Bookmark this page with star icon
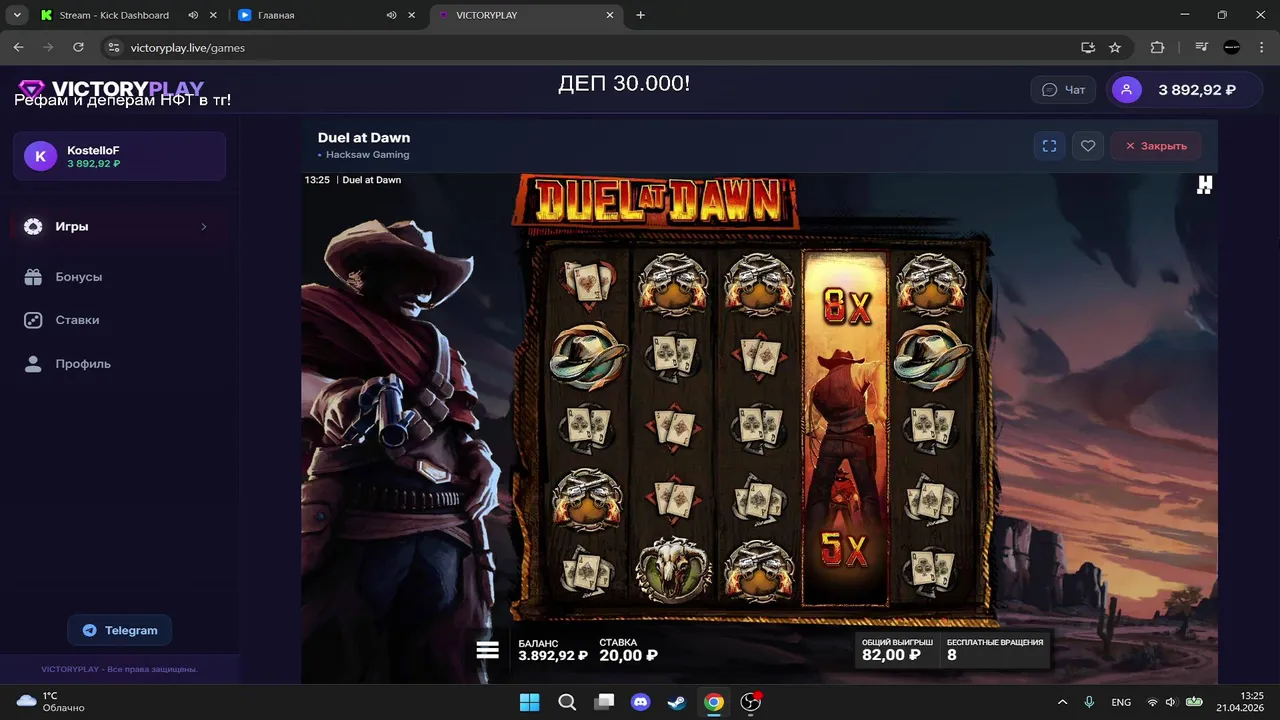1280x720 pixels. point(1115,47)
